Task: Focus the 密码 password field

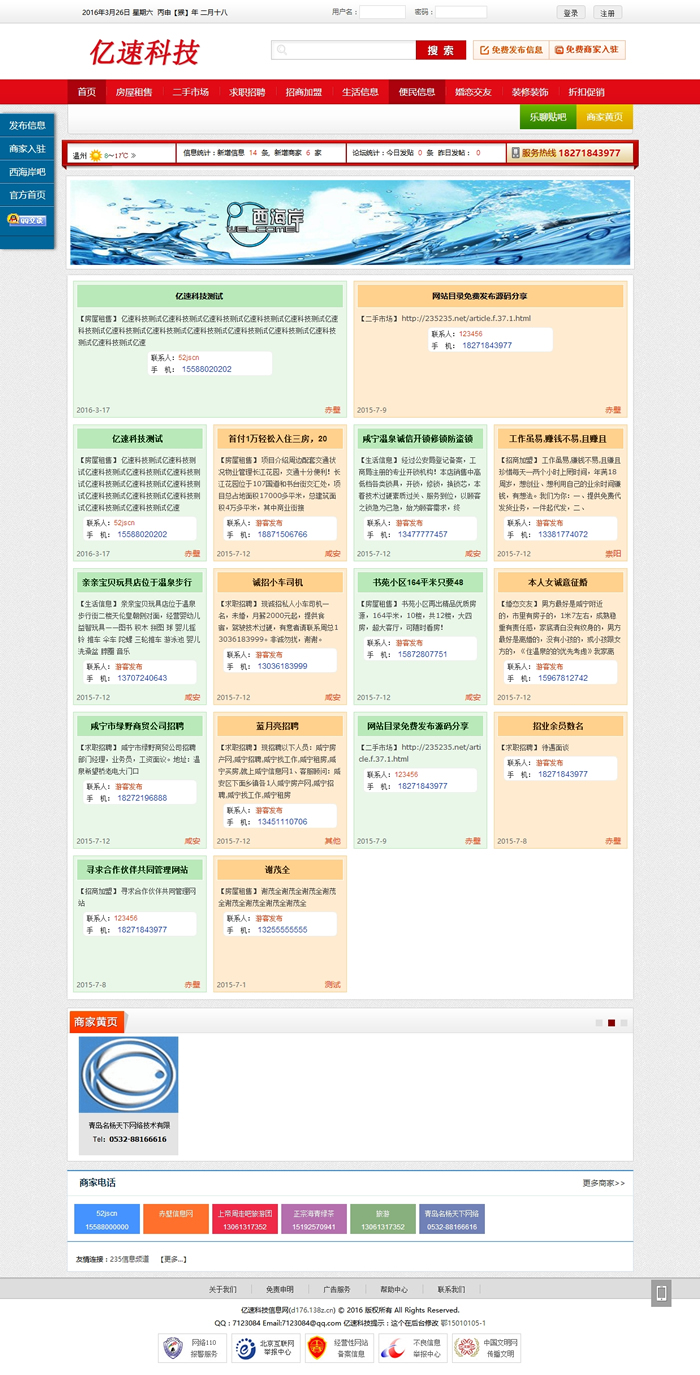Action: click(461, 13)
